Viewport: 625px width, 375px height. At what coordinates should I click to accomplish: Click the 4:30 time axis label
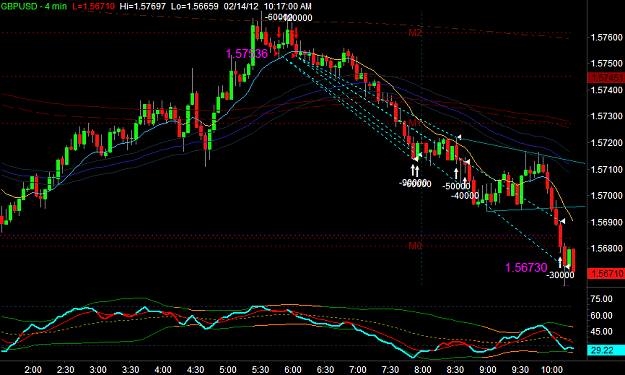coord(195,370)
